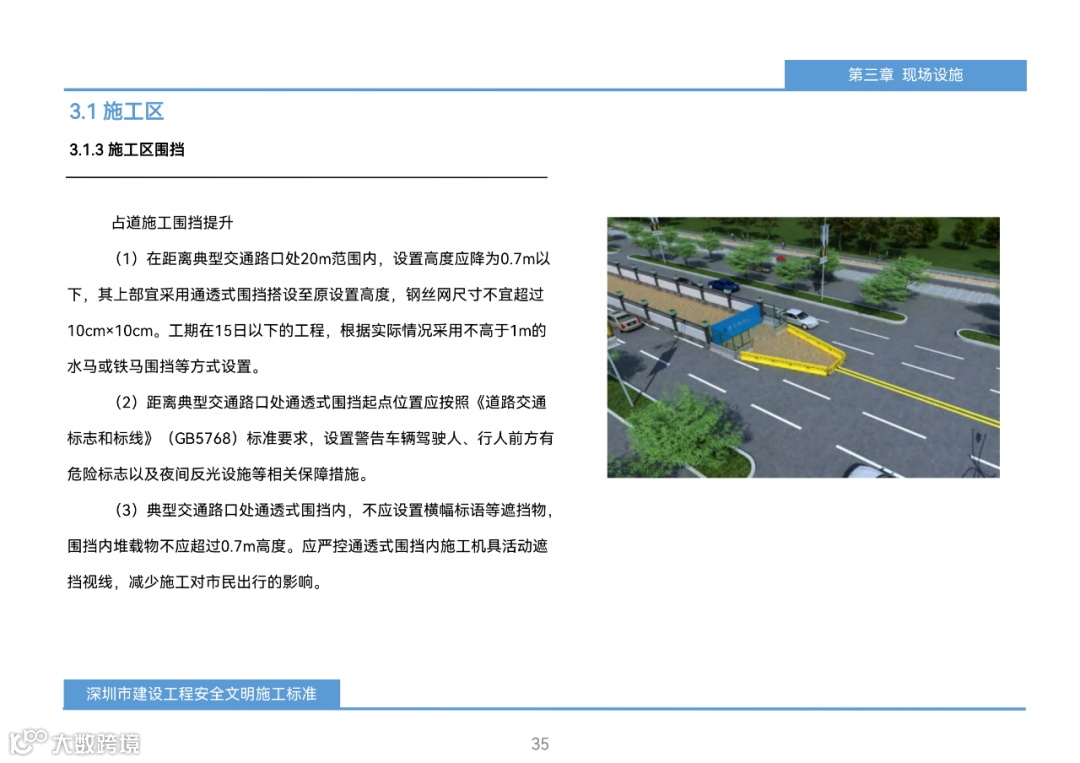Screen dimensions: 1080x763
Task: Click the line '危险标志以及夜间反光设施等相关保障措施。'
Action: click(x=220, y=474)
